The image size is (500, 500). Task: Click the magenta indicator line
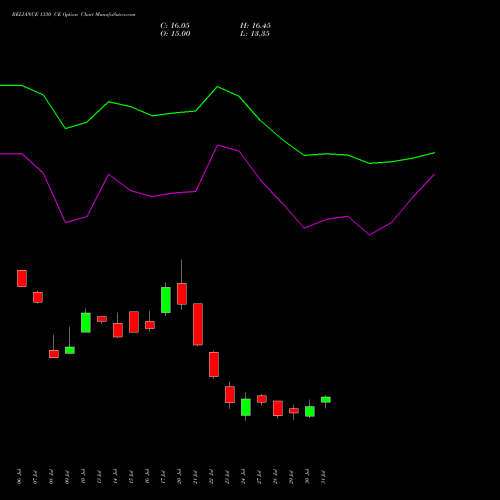pyautogui.click(x=217, y=146)
